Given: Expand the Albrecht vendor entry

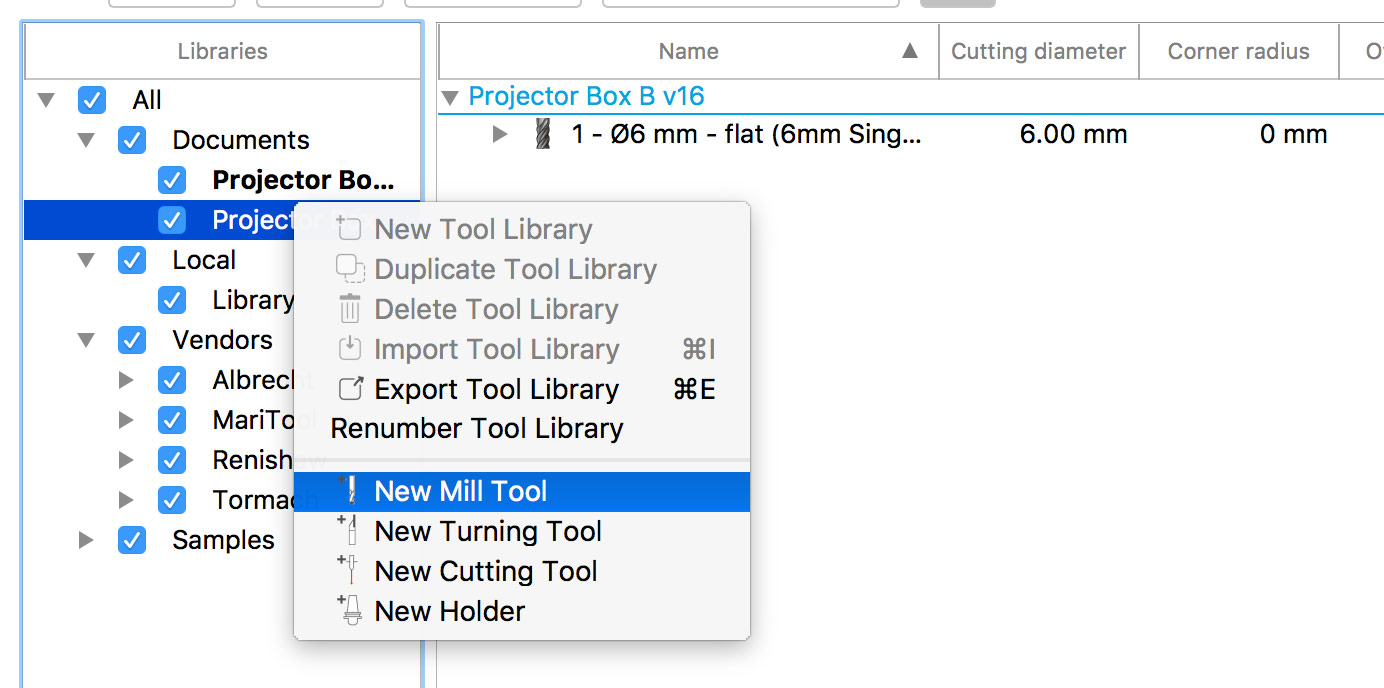Looking at the screenshot, I should [126, 380].
